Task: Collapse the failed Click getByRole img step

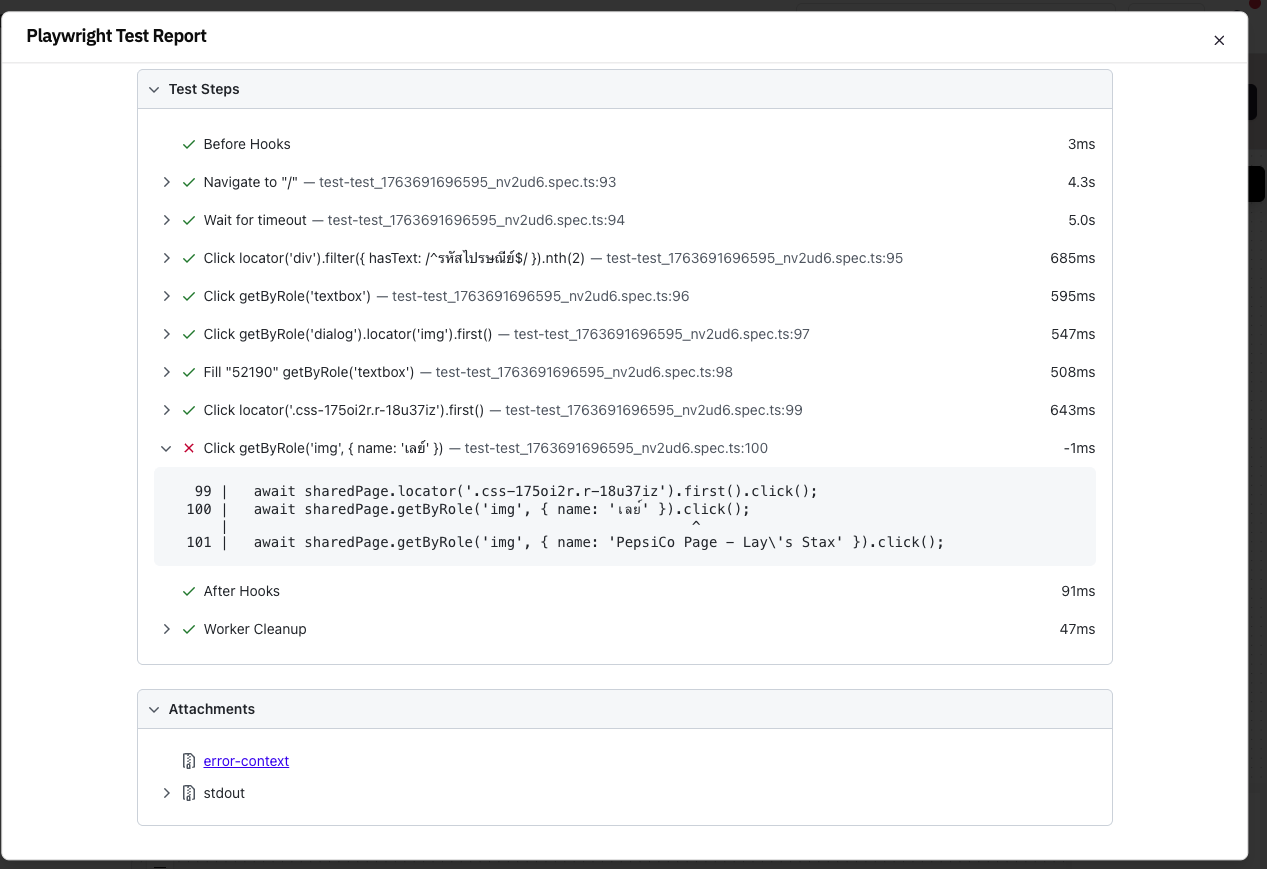Action: pos(167,448)
